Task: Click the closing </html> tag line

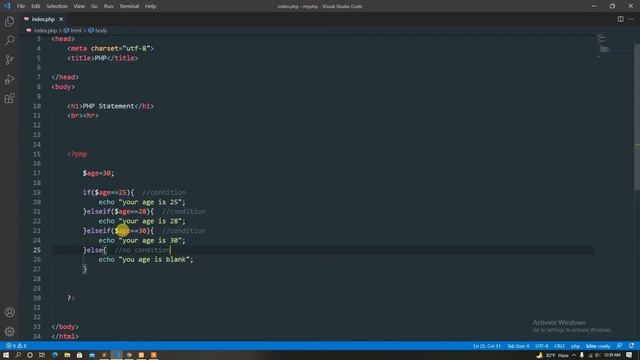Action: pos(65,336)
